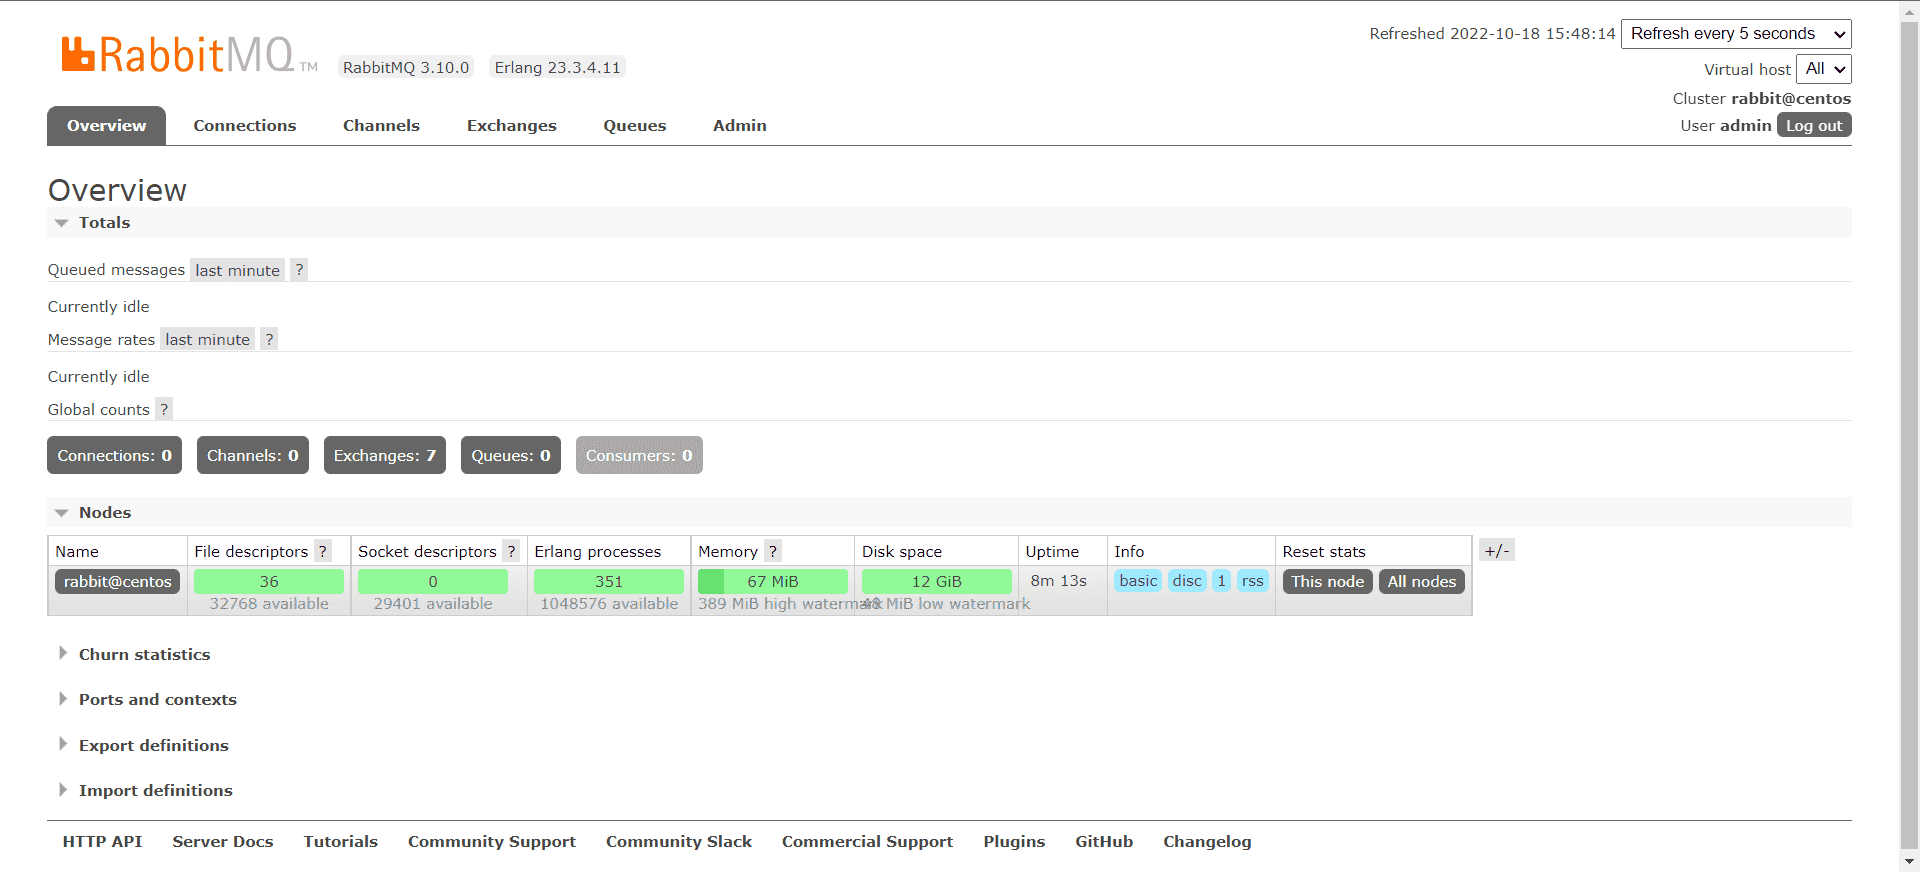
Task: Toggle node columns with +/- button
Action: (1496, 551)
